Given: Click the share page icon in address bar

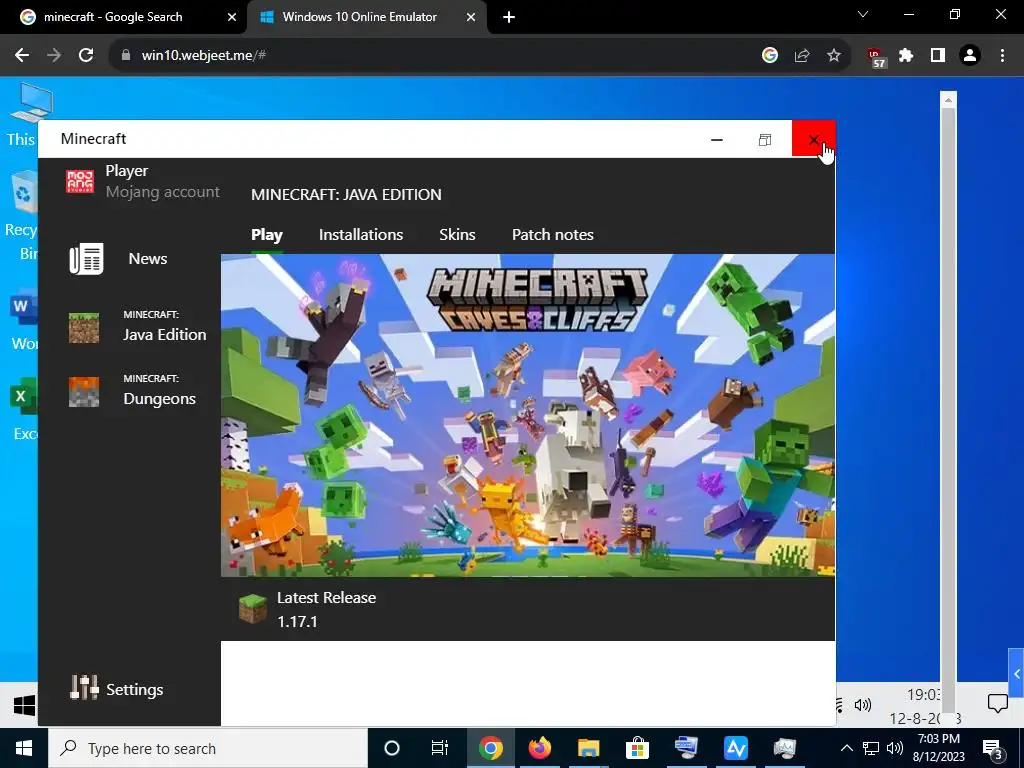Looking at the screenshot, I should (x=802, y=56).
